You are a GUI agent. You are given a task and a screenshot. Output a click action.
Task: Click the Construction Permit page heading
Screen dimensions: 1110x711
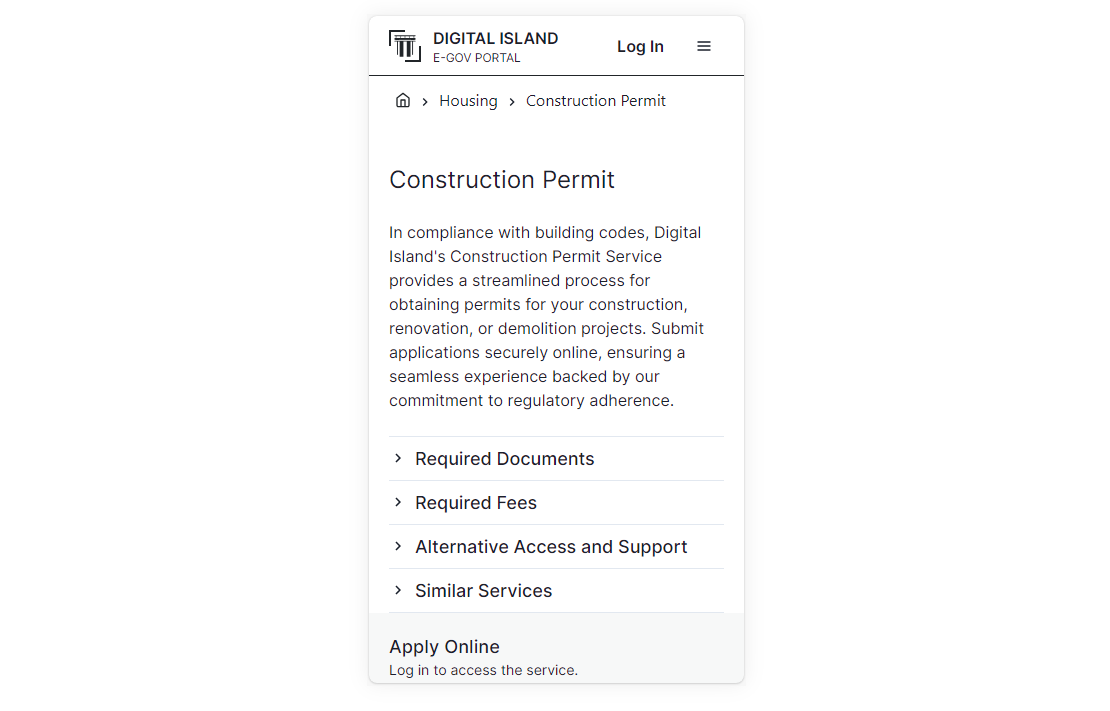click(x=501, y=180)
